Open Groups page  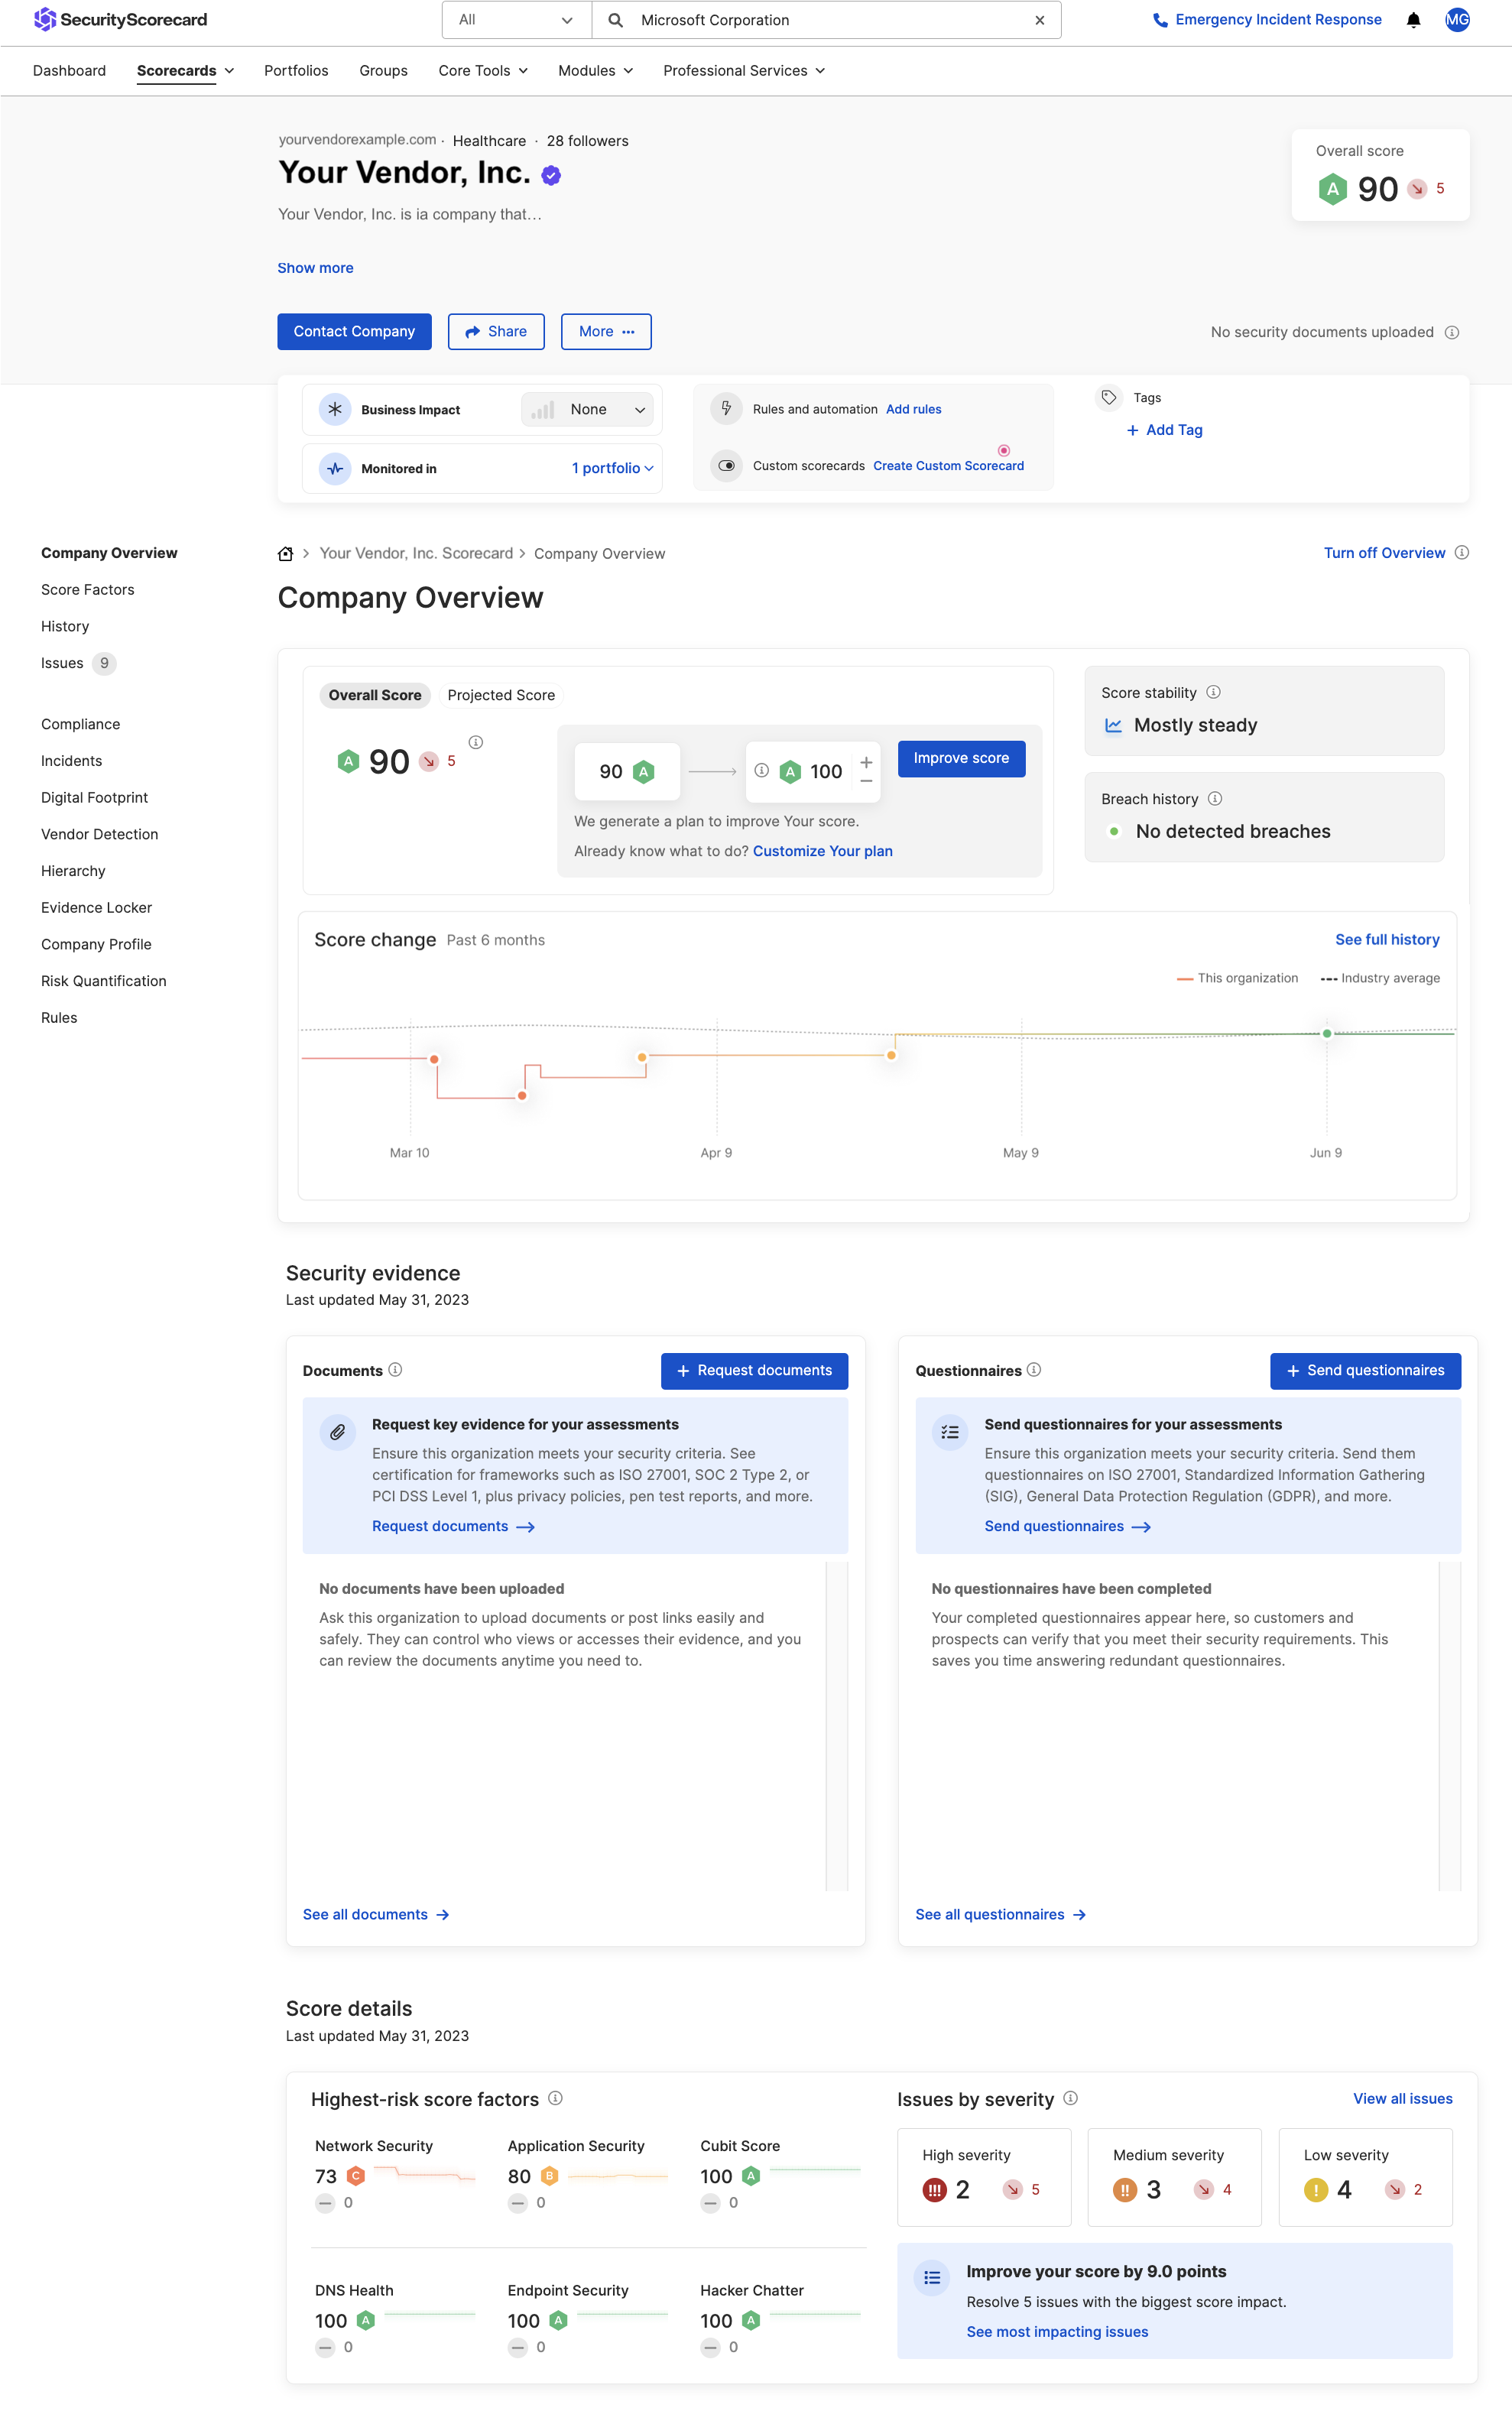click(383, 70)
